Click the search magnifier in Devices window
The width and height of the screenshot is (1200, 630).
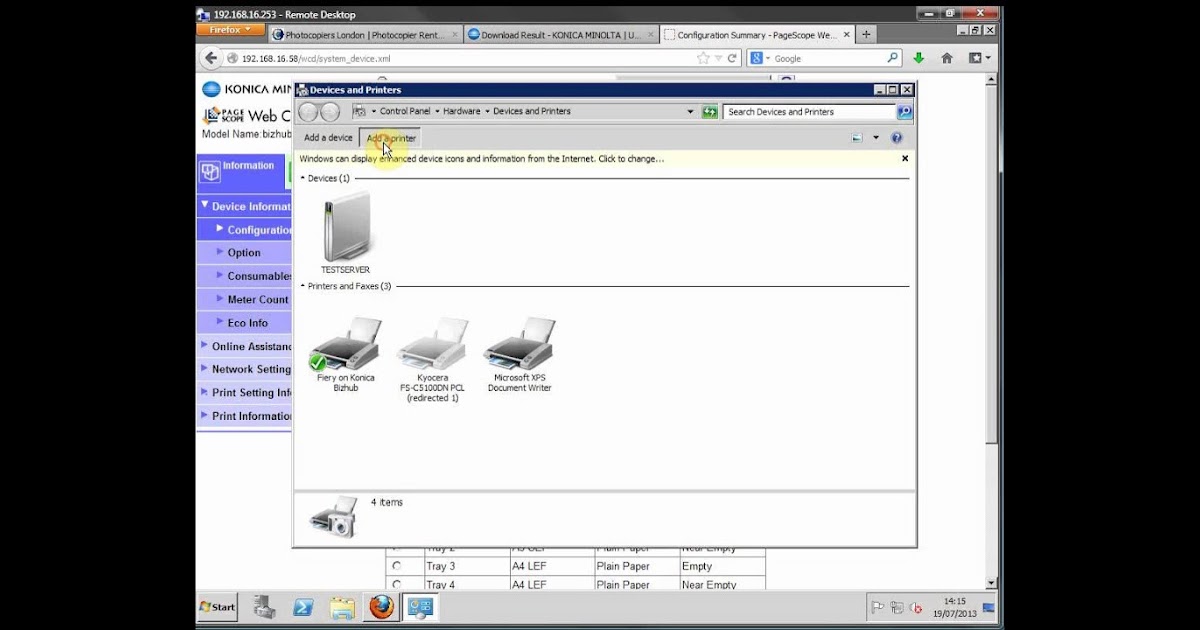click(x=904, y=112)
